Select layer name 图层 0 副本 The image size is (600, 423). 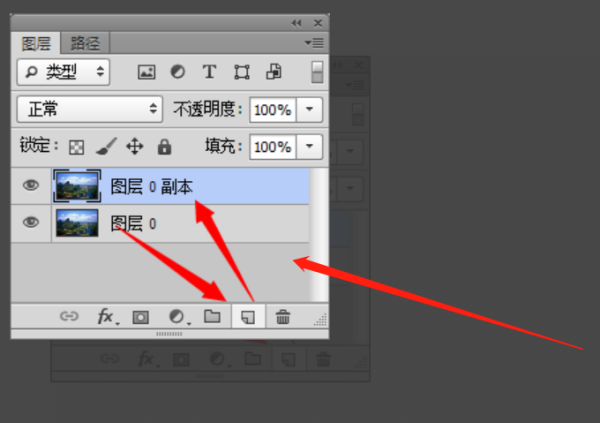(152, 187)
